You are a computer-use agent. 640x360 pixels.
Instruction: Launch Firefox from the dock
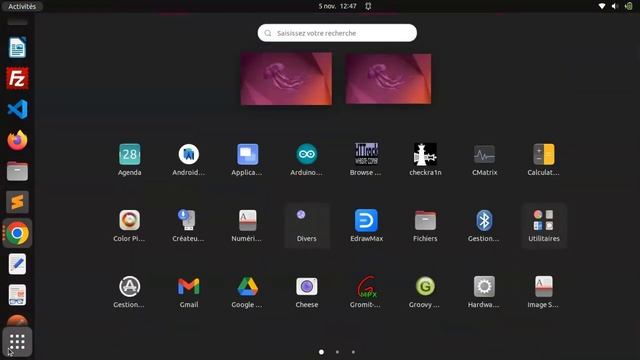click(17, 140)
